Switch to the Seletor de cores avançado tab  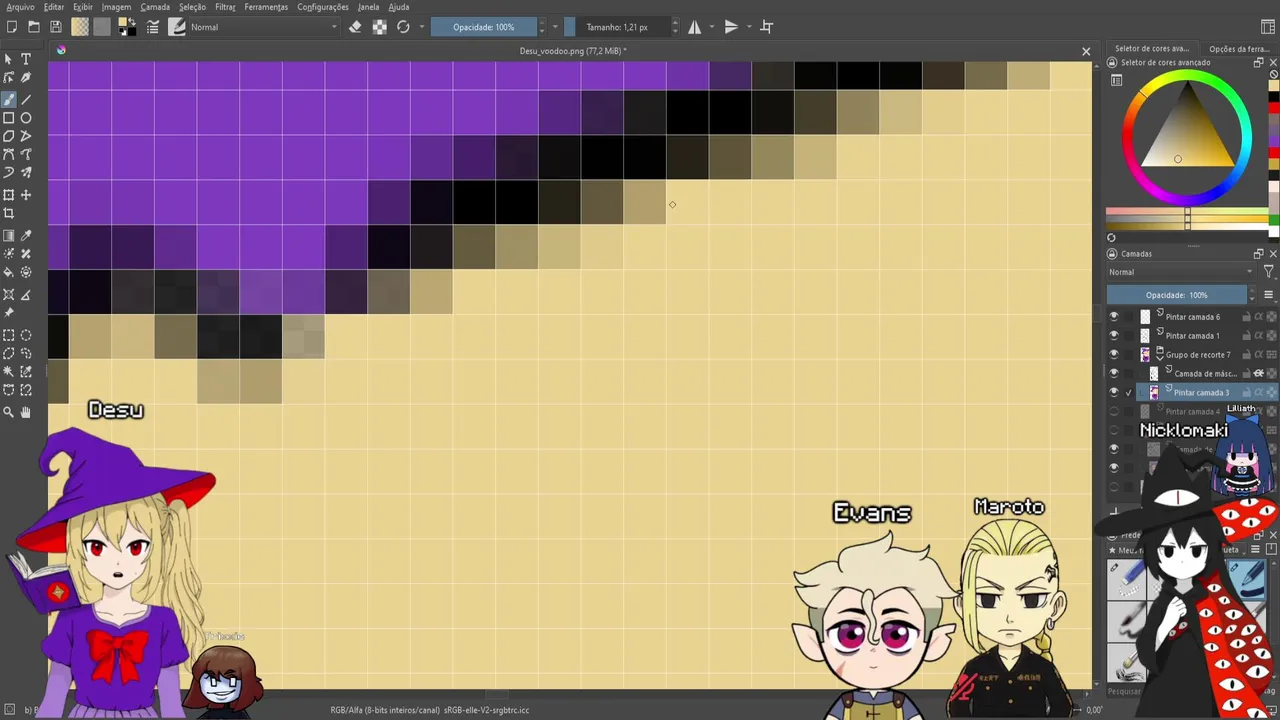click(1152, 48)
